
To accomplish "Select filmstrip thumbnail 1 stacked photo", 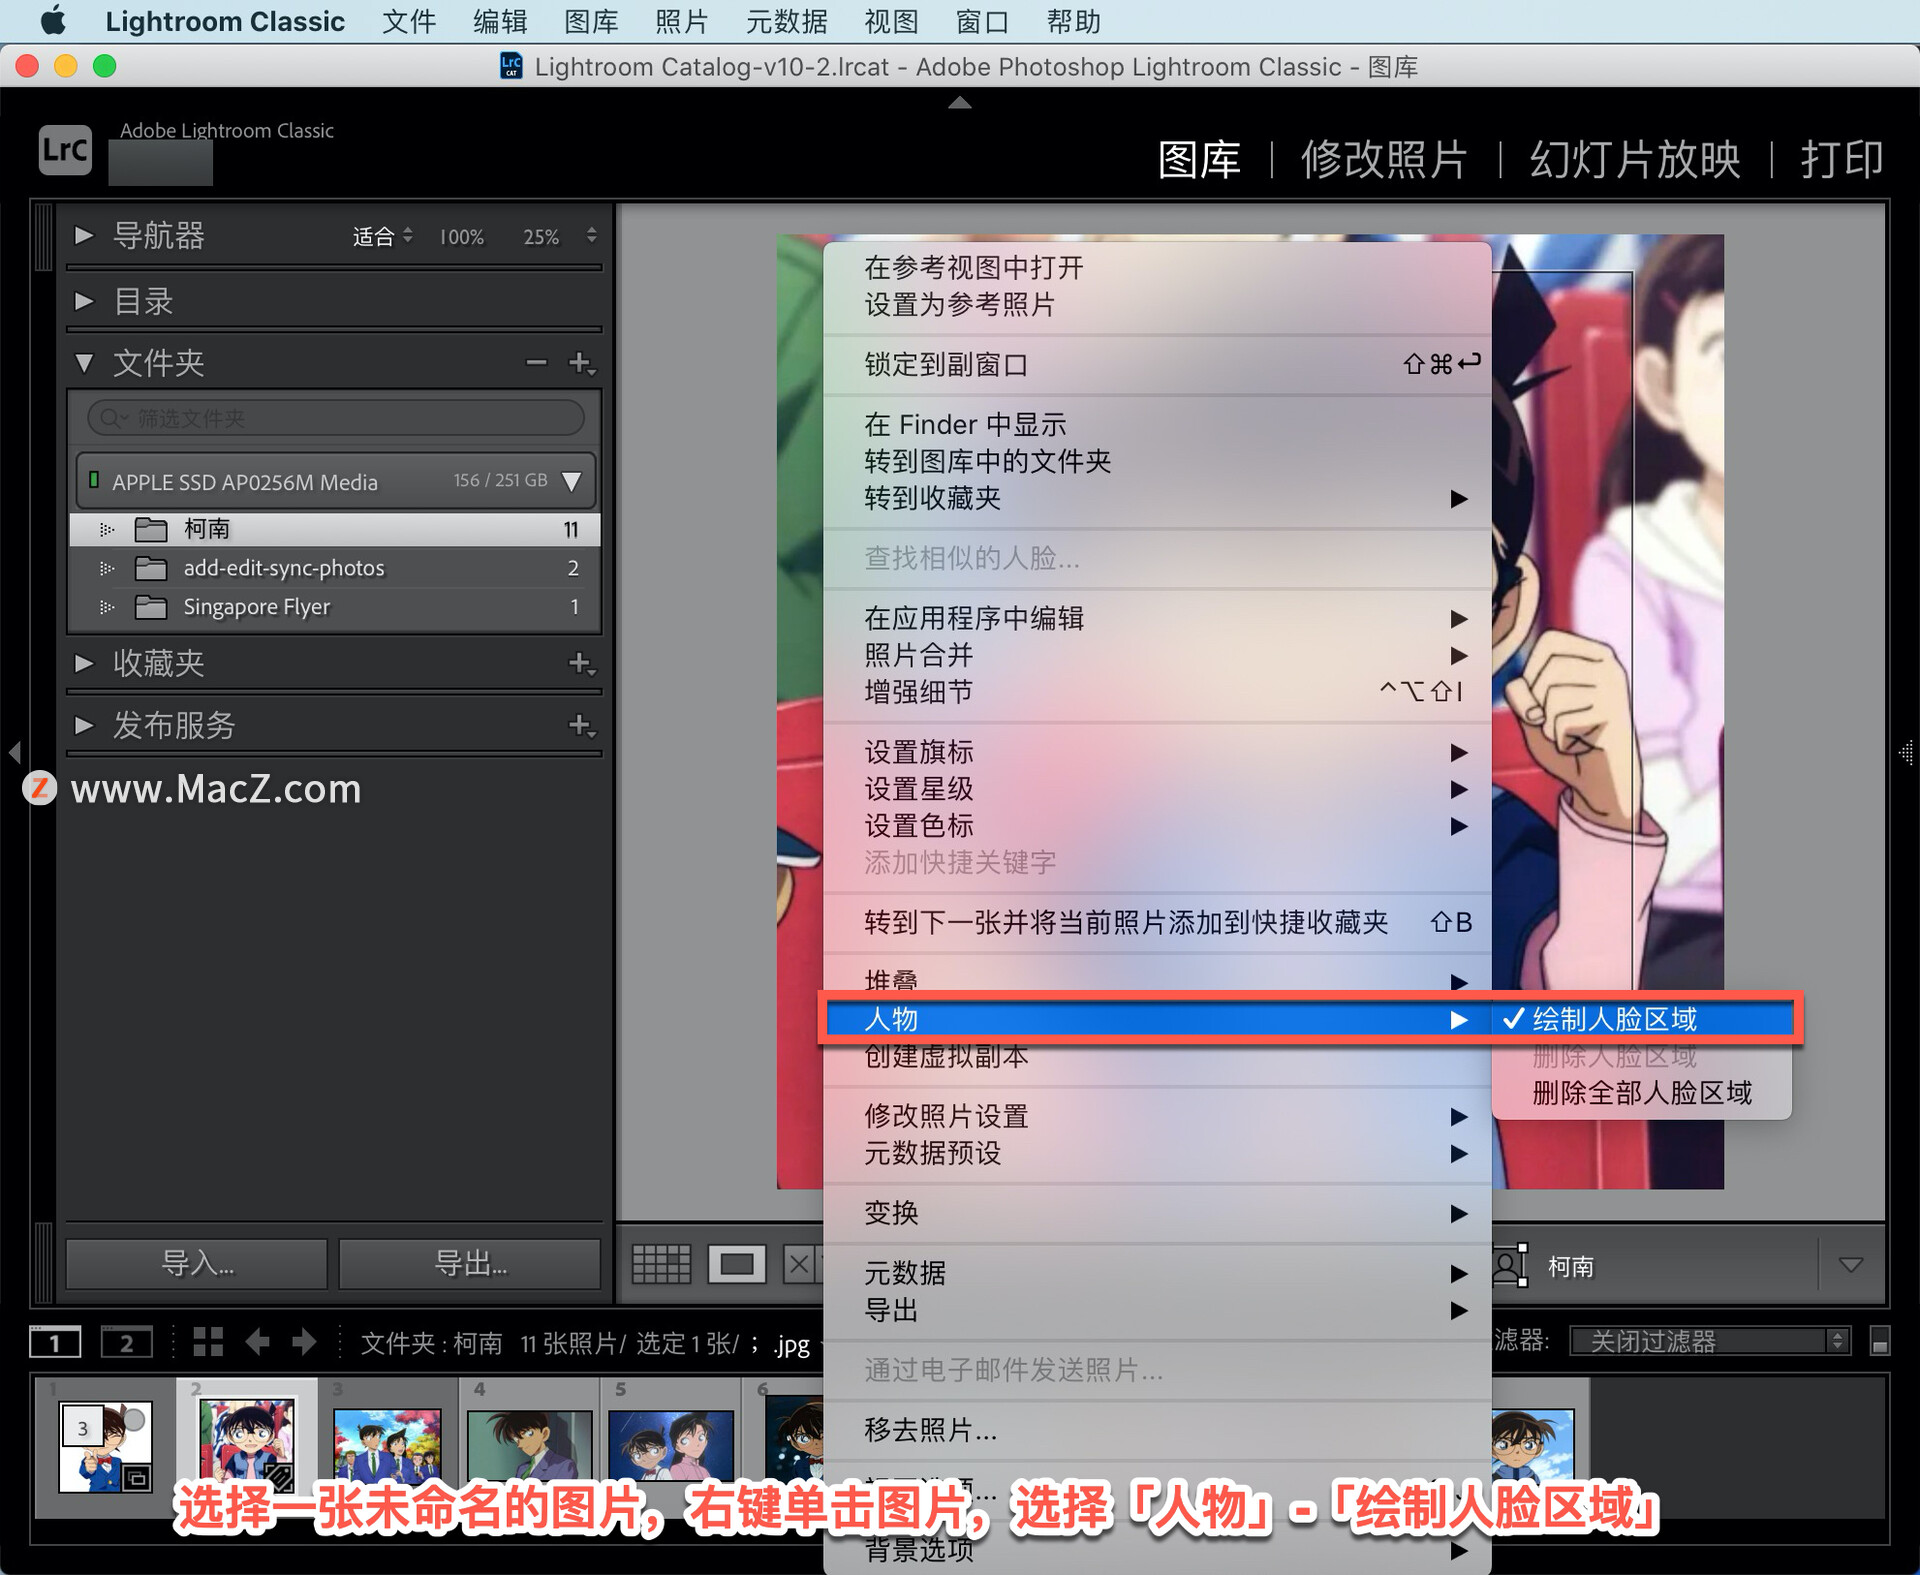I will [105, 1446].
